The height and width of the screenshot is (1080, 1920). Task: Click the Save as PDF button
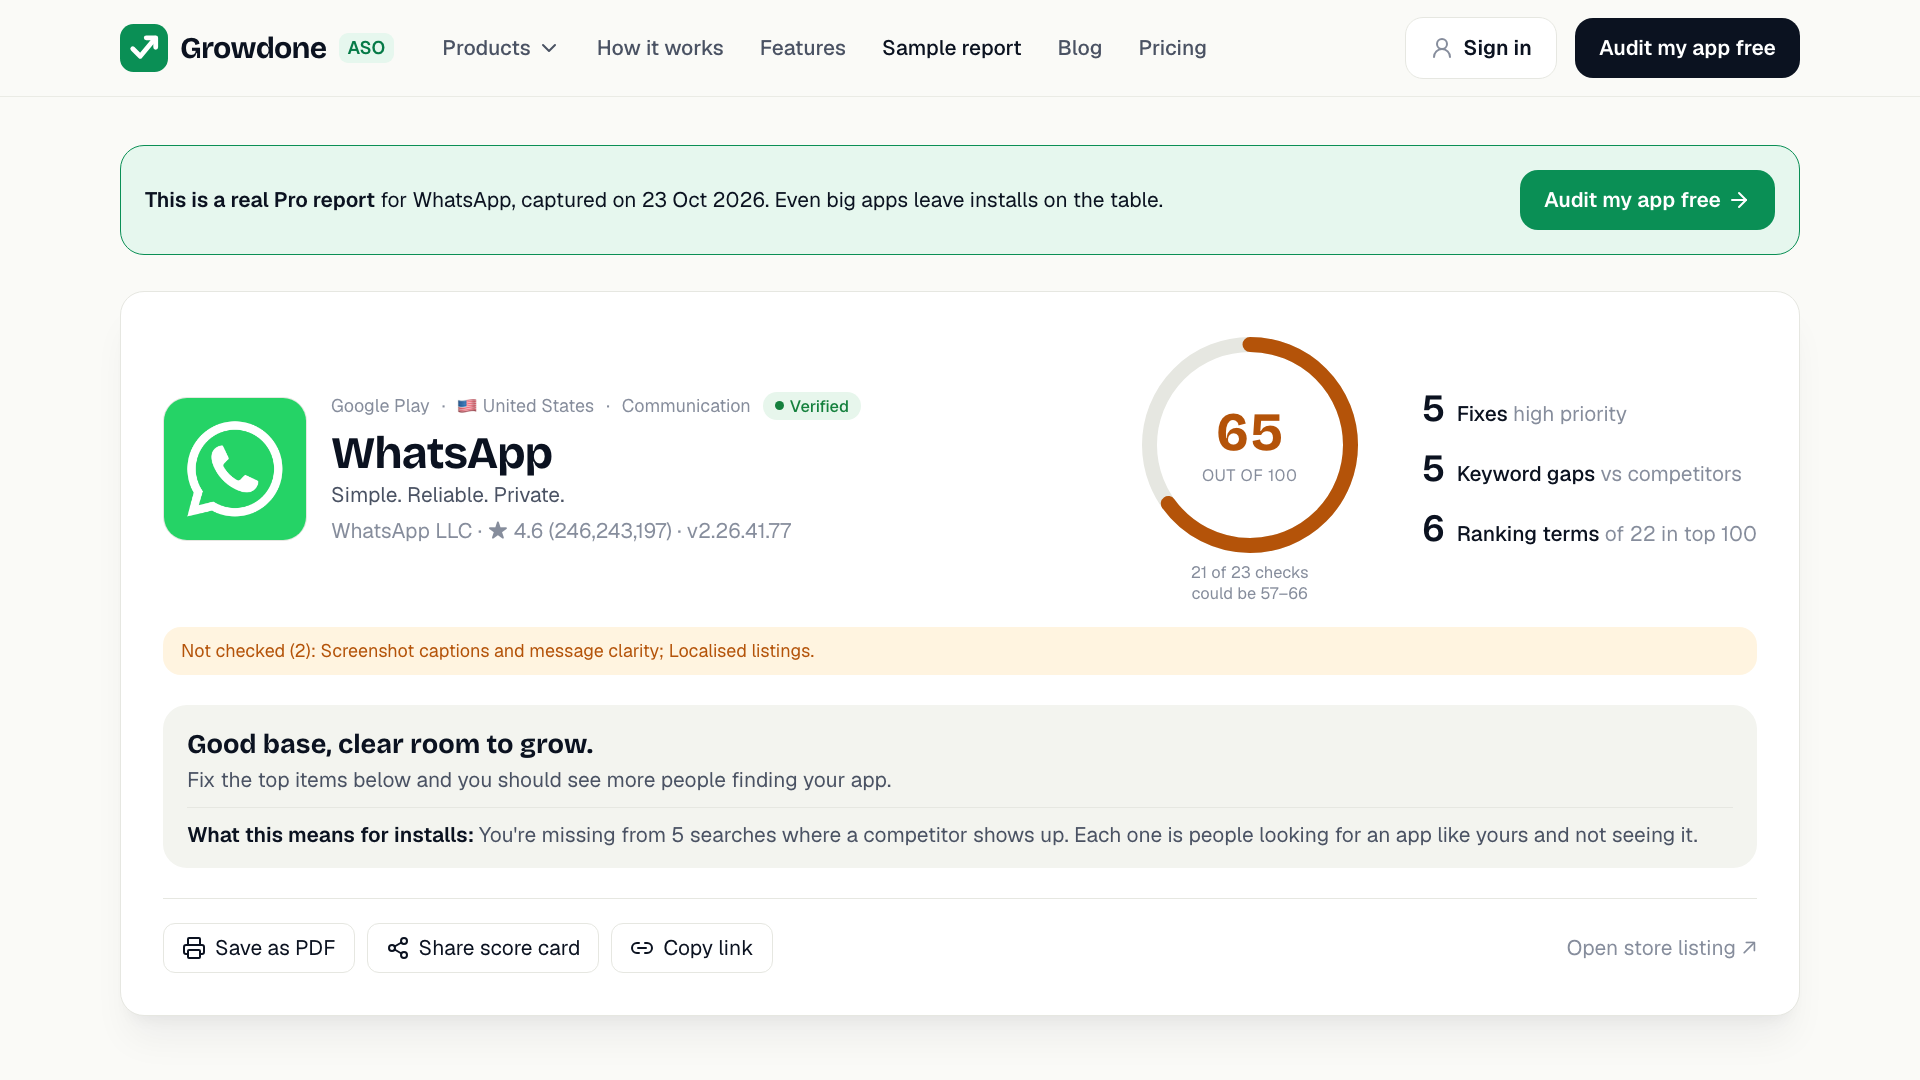click(259, 948)
